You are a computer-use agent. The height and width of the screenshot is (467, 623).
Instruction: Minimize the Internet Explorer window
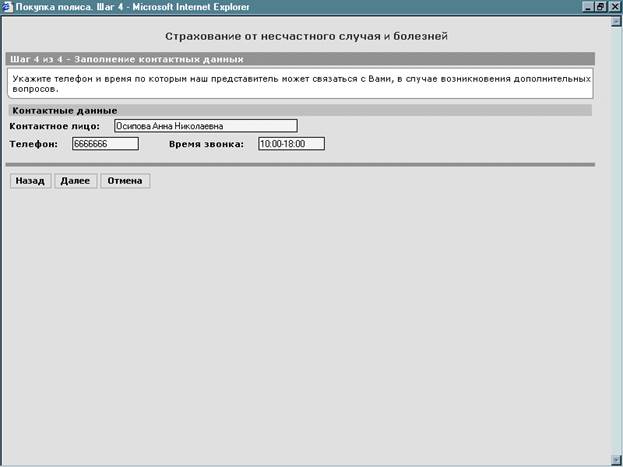click(587, 7)
